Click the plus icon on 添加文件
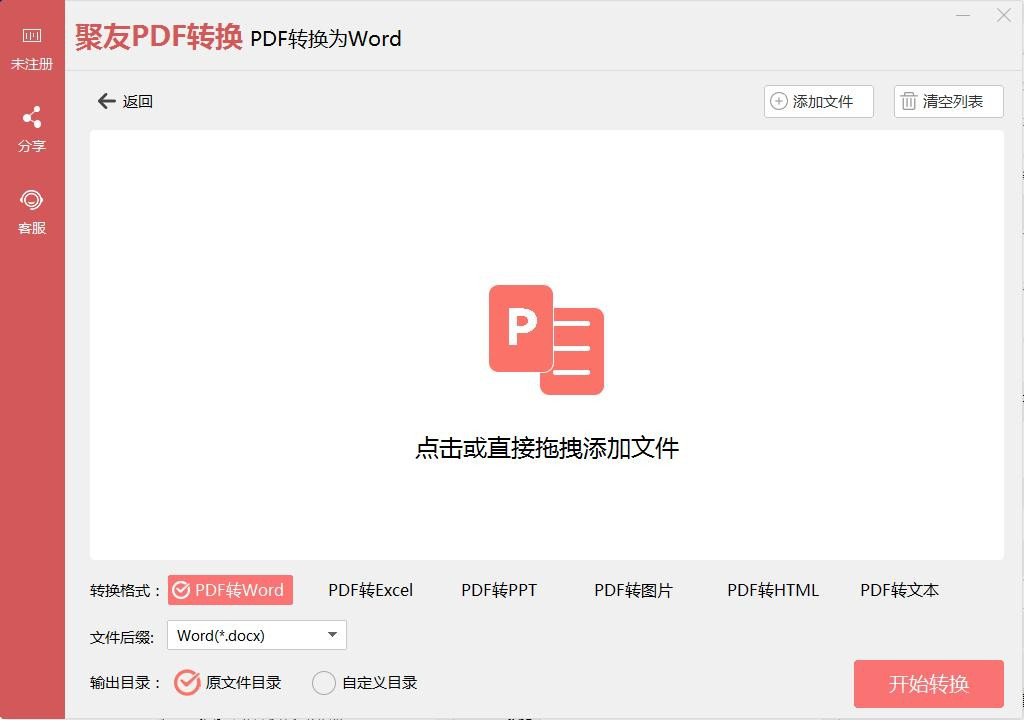The image size is (1024, 720). [x=777, y=101]
